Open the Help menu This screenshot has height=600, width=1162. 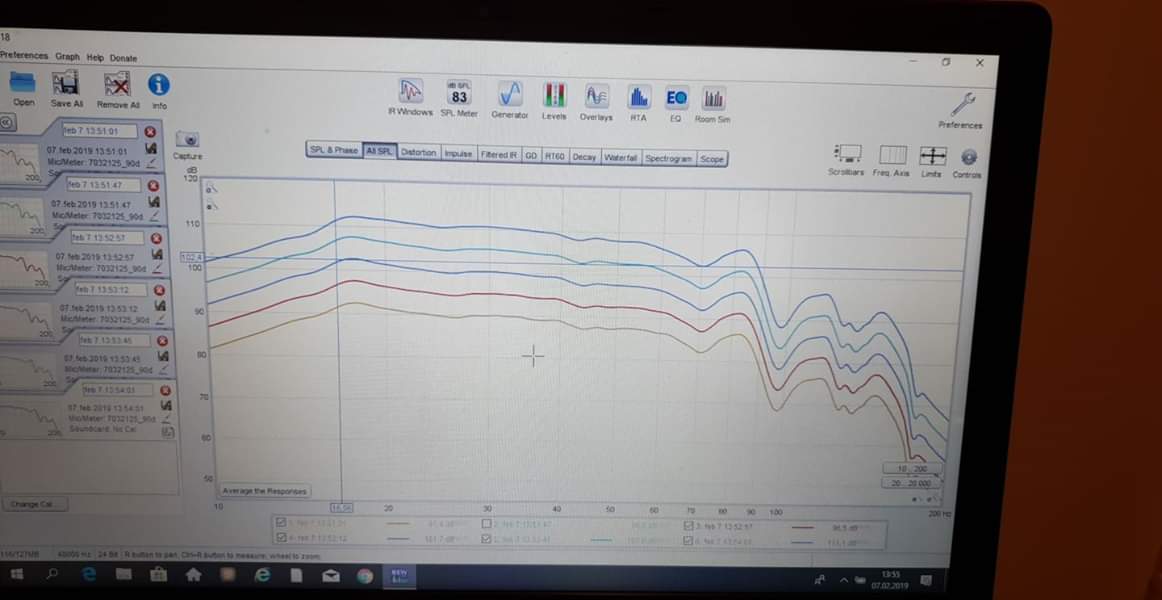[x=95, y=57]
